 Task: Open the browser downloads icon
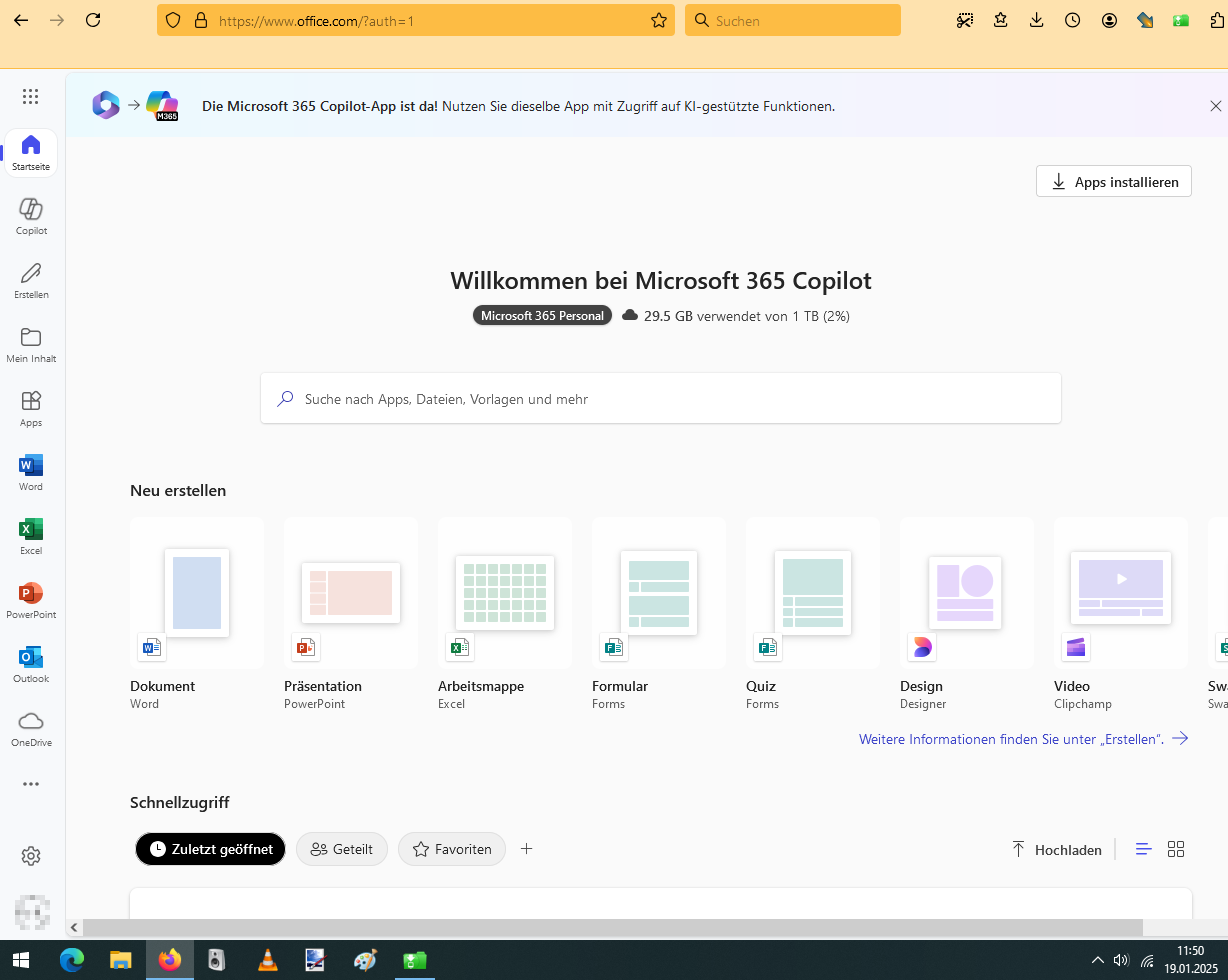(1037, 20)
